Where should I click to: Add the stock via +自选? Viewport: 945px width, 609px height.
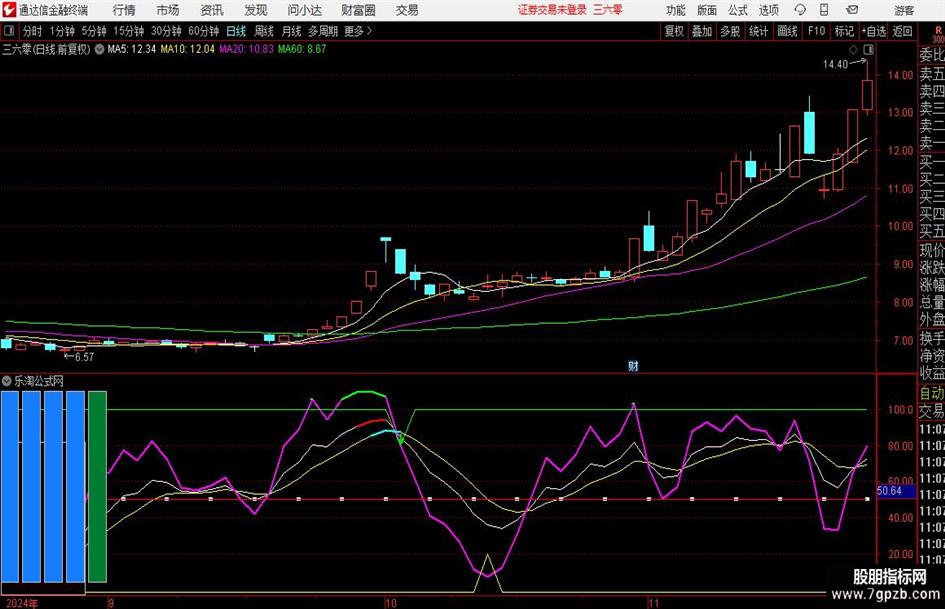pos(874,31)
